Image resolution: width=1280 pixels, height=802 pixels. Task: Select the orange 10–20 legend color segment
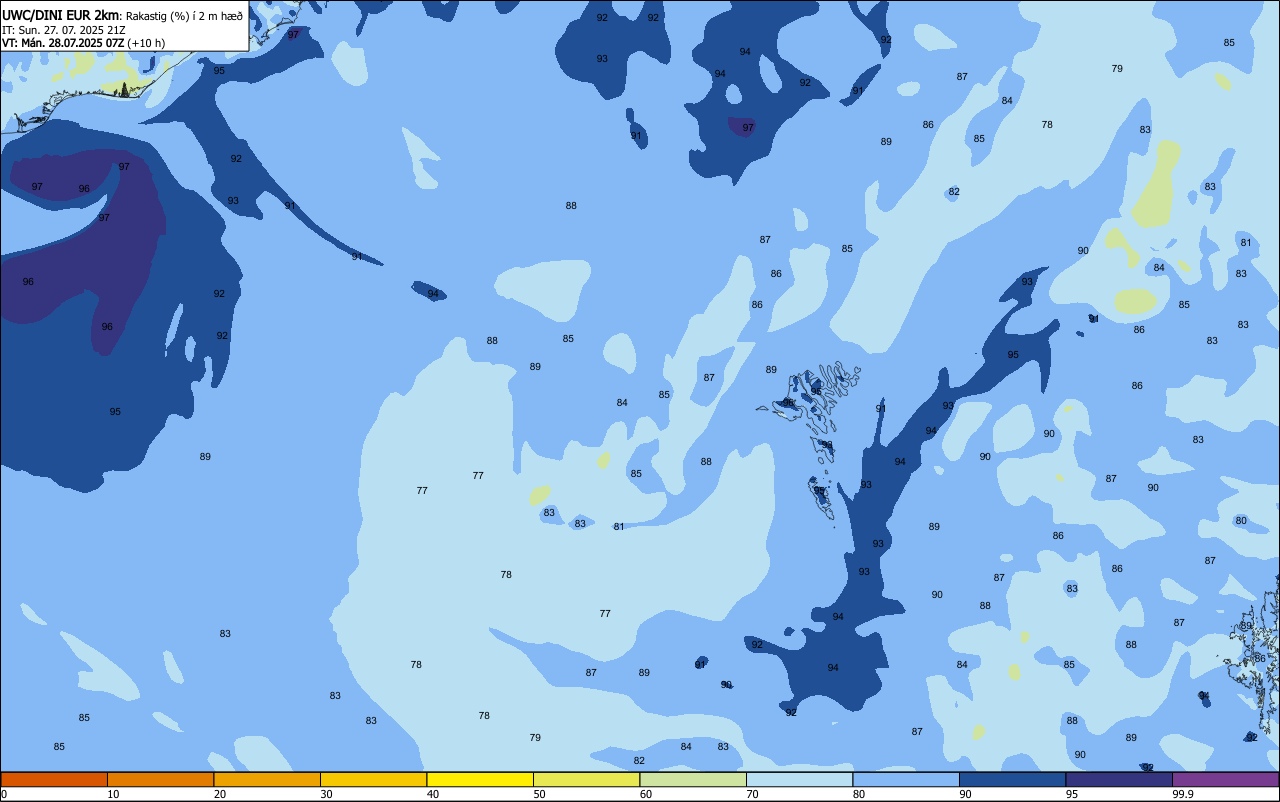[160, 779]
